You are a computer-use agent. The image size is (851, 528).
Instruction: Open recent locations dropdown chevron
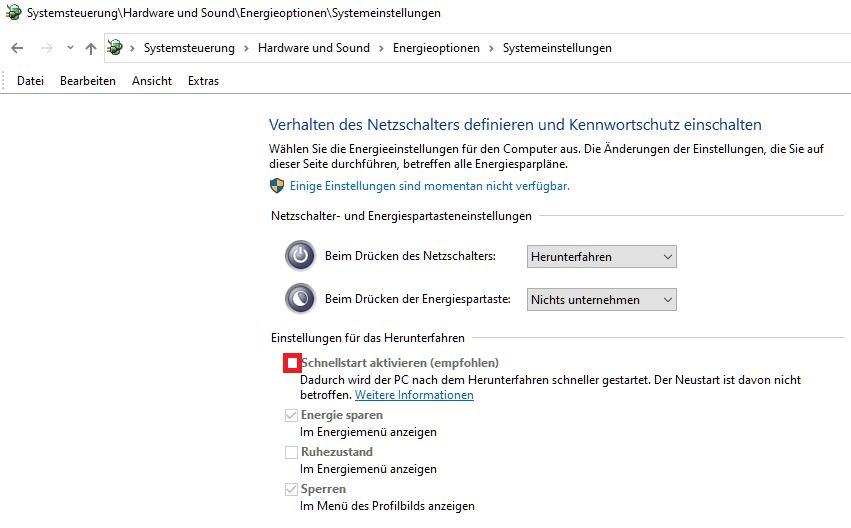[70, 48]
